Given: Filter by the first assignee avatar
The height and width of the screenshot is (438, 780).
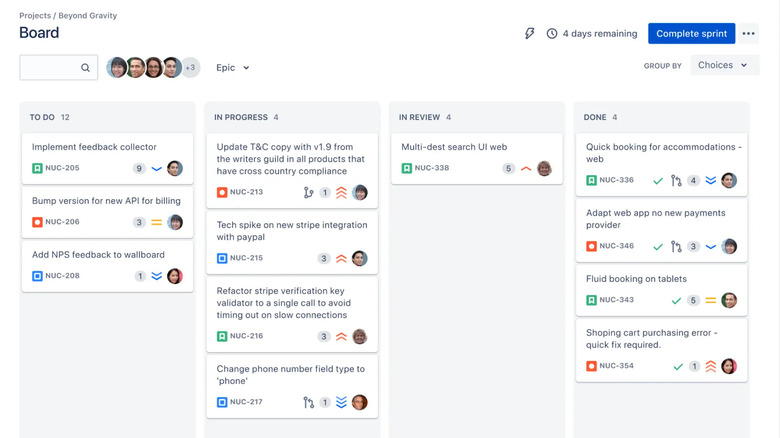Looking at the screenshot, I should (x=117, y=67).
